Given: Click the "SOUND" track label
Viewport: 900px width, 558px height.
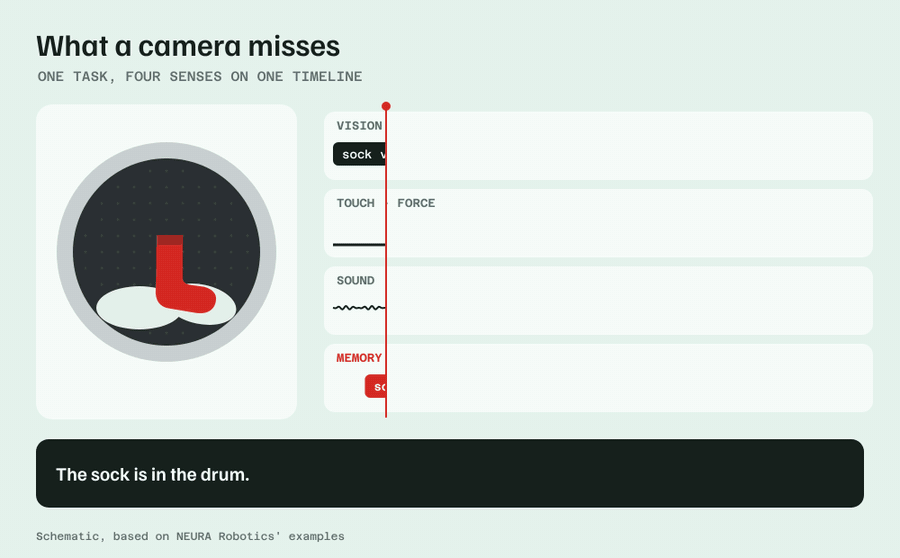Looking at the screenshot, I should tap(355, 281).
